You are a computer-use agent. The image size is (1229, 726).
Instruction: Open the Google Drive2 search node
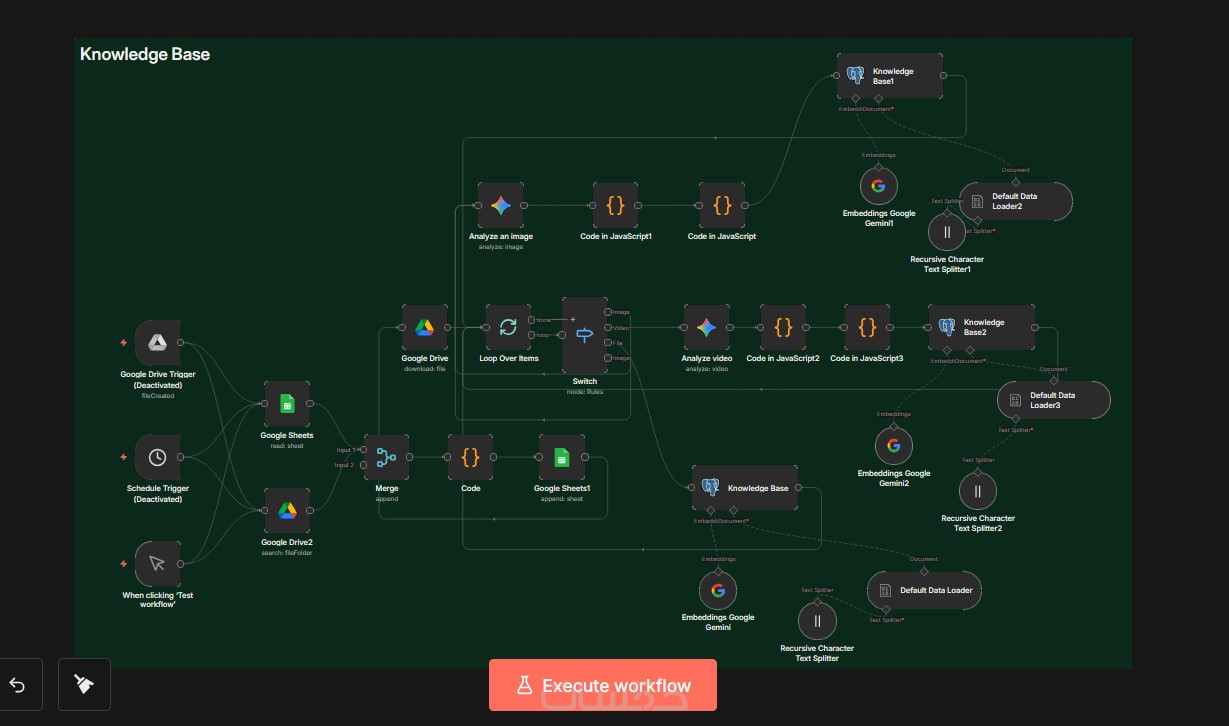point(287,511)
